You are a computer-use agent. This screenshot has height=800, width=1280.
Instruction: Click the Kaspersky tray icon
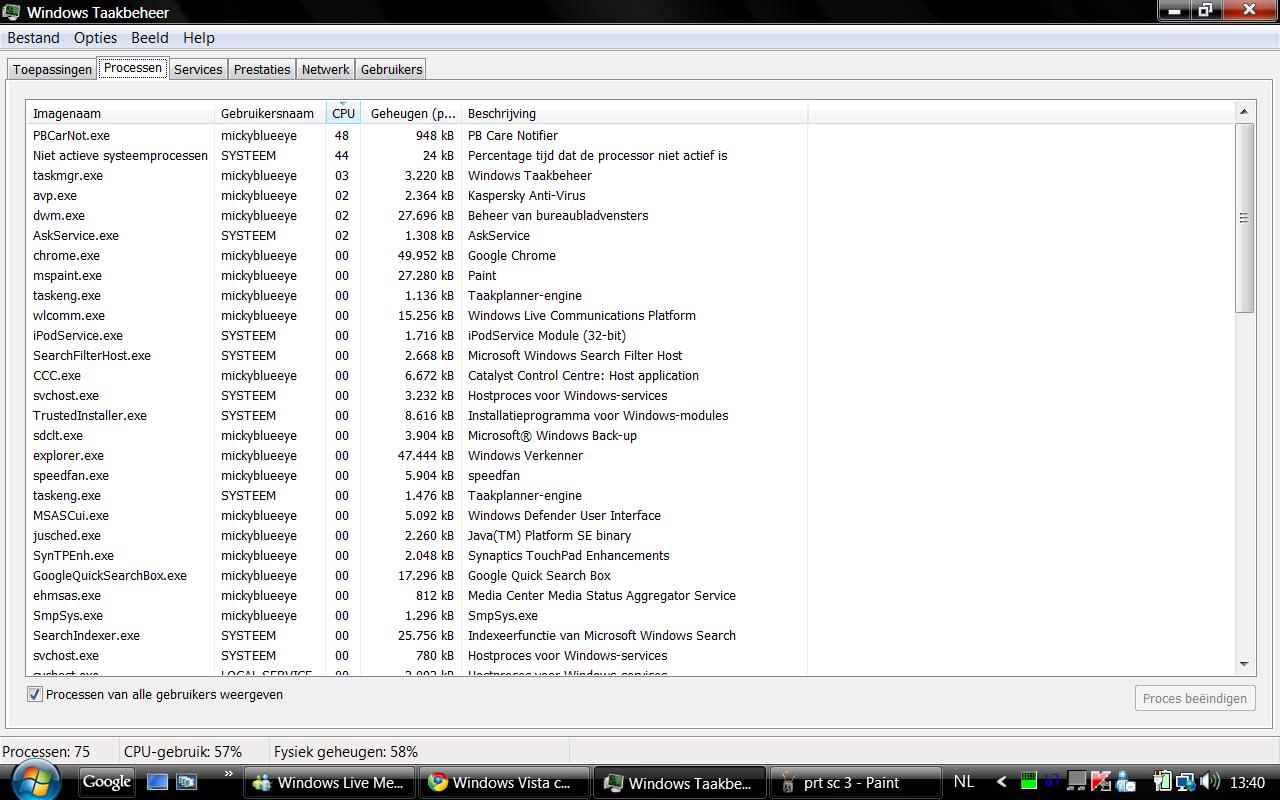pyautogui.click(x=1101, y=781)
